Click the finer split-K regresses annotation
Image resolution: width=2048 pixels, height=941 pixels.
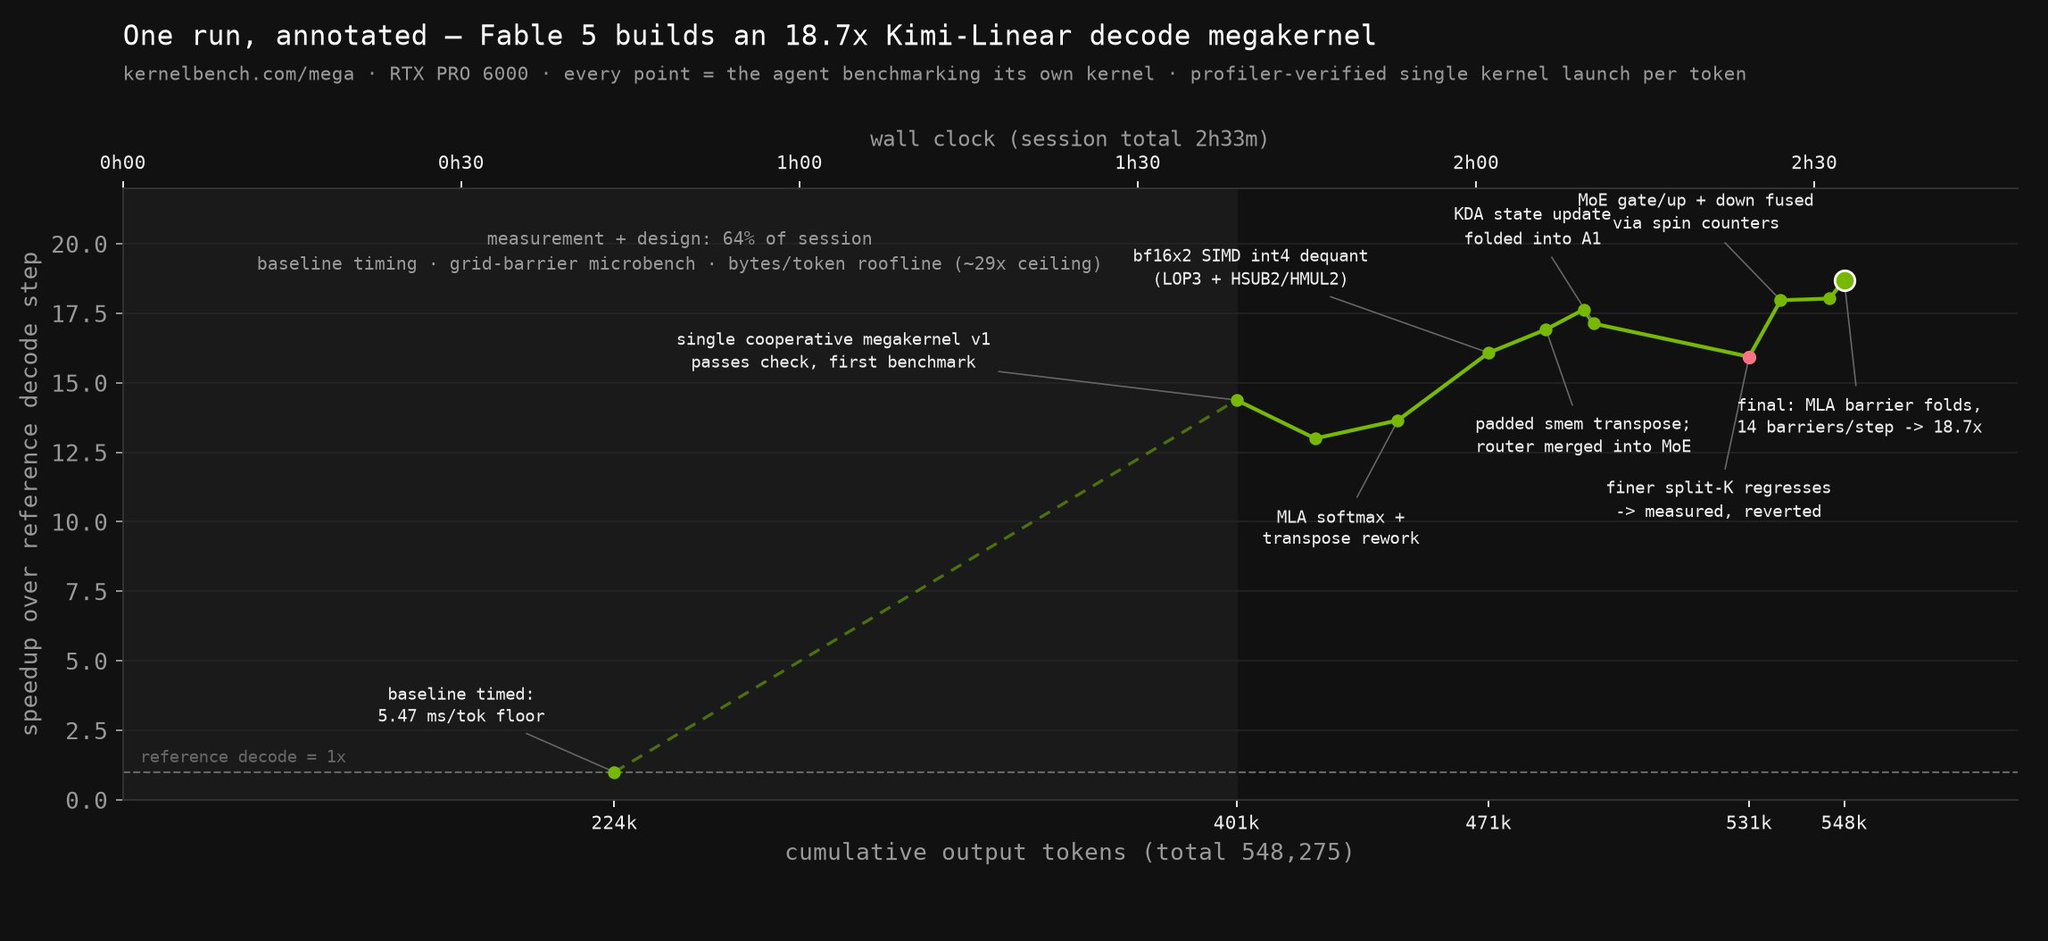pyautogui.click(x=1718, y=500)
